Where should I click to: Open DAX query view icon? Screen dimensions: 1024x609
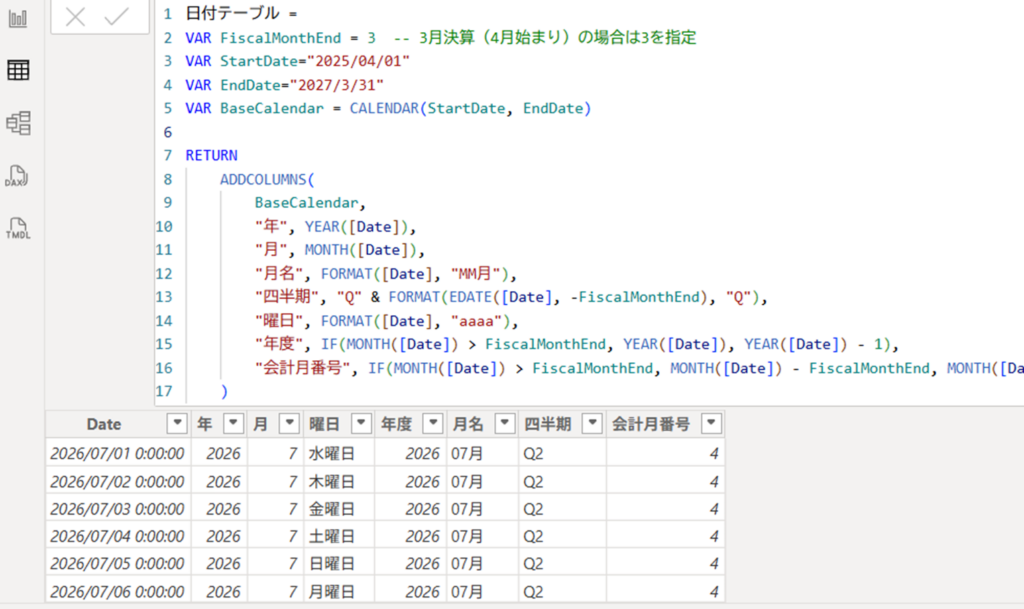tap(18, 177)
